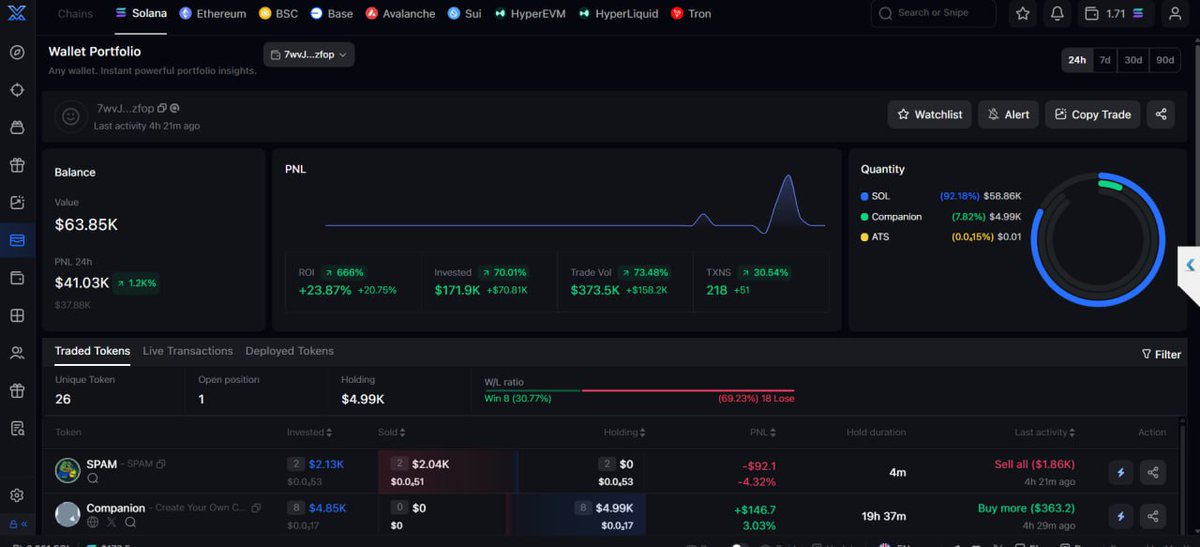
Task: Select the 30d time range
Action: [x=1133, y=60]
